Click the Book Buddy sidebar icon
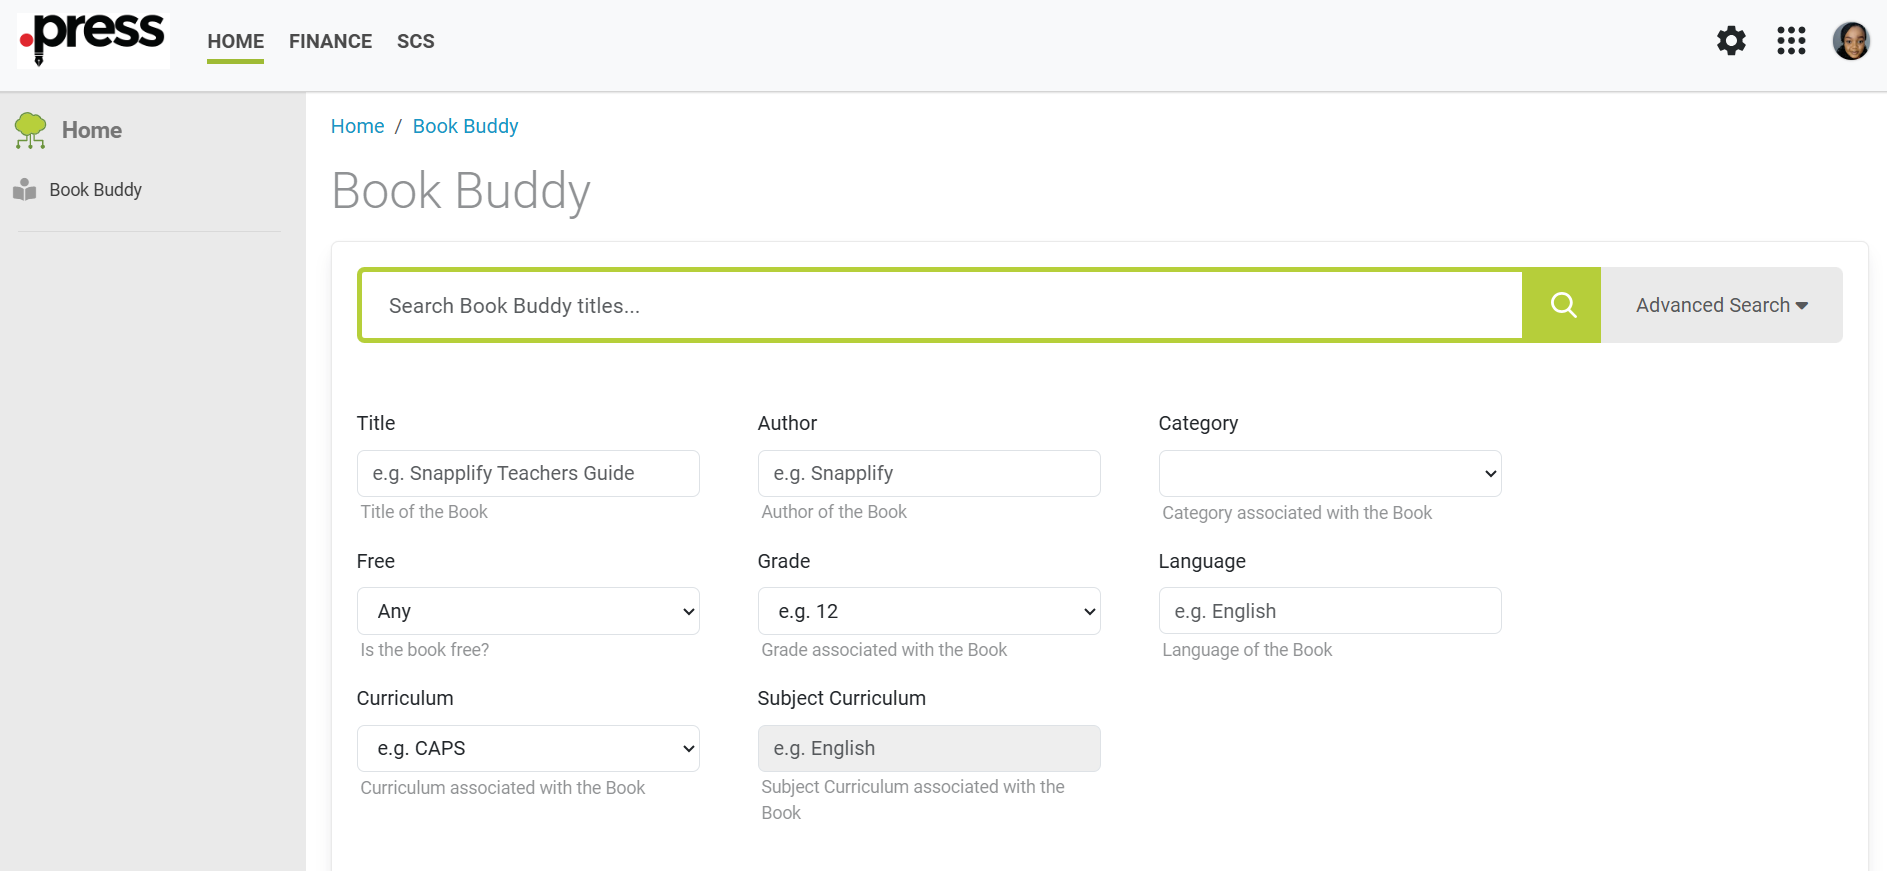The width and height of the screenshot is (1887, 871). [x=25, y=190]
